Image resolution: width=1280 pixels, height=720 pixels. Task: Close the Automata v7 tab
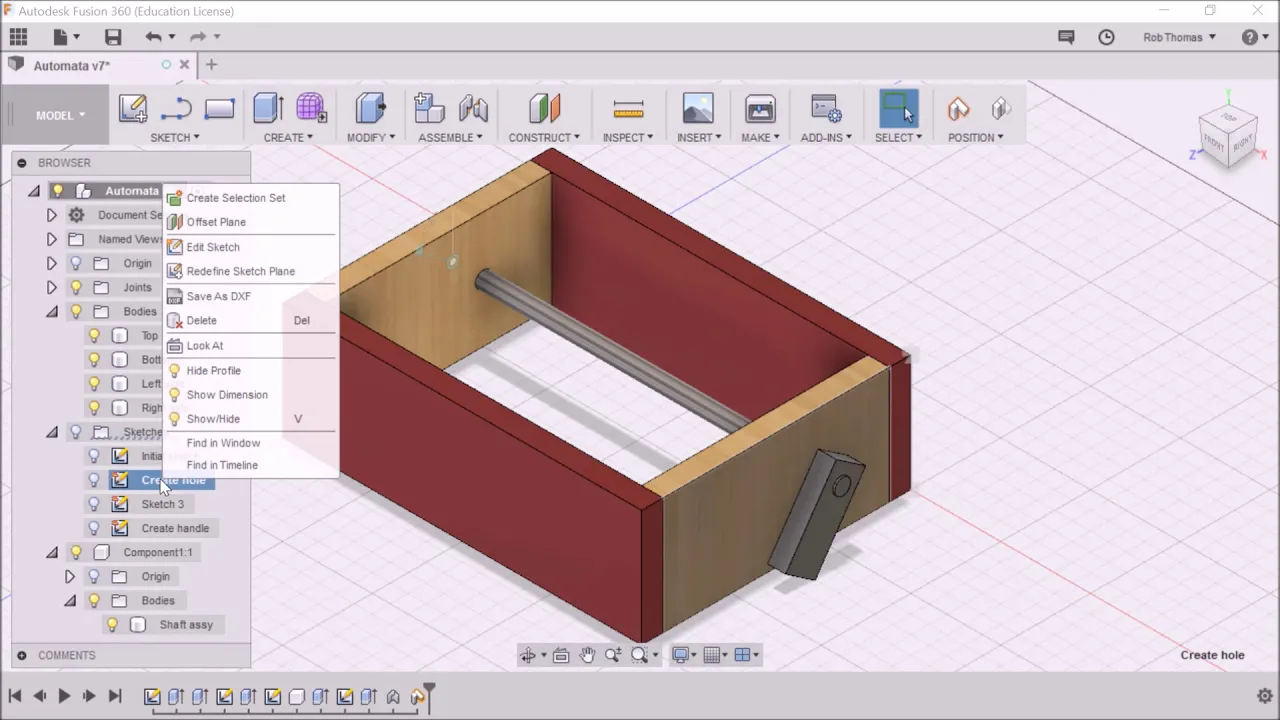(184, 65)
